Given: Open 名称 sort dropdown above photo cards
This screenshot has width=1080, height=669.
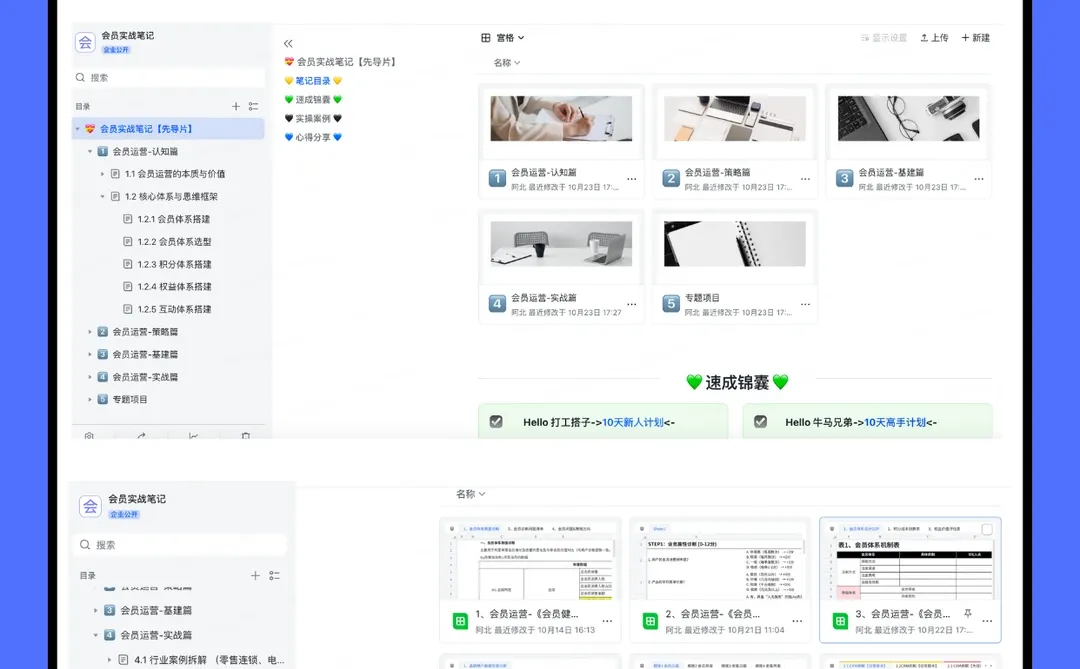Looking at the screenshot, I should click(507, 63).
